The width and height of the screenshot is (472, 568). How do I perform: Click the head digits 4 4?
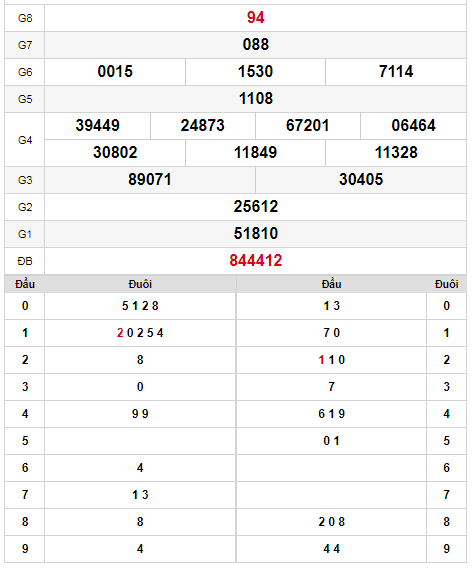pyautogui.click(x=331, y=549)
